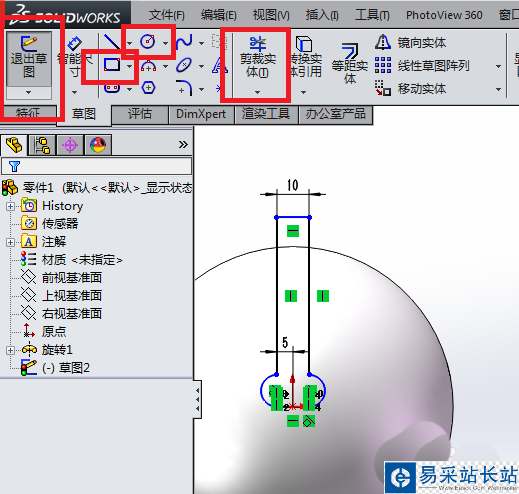Screen dimensions: 519x494
Task: Open the Ellipse tool dropdown arrow
Action: [201, 67]
